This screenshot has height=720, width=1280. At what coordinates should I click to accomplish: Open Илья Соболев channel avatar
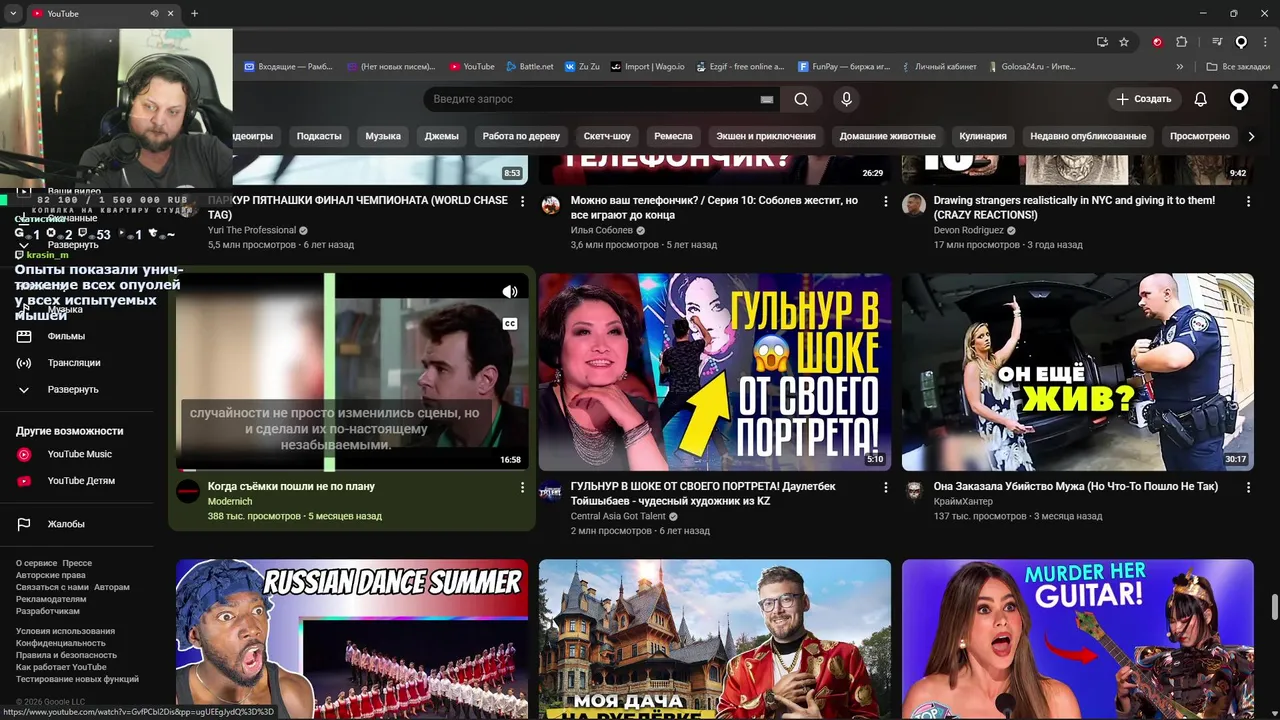click(551, 205)
